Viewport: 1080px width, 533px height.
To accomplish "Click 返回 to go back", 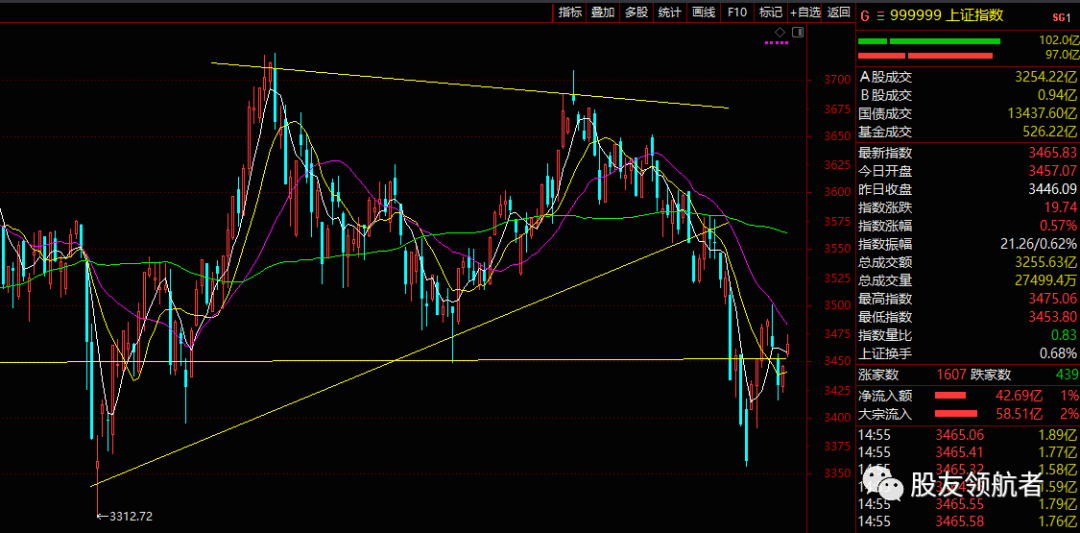I will 839,12.
